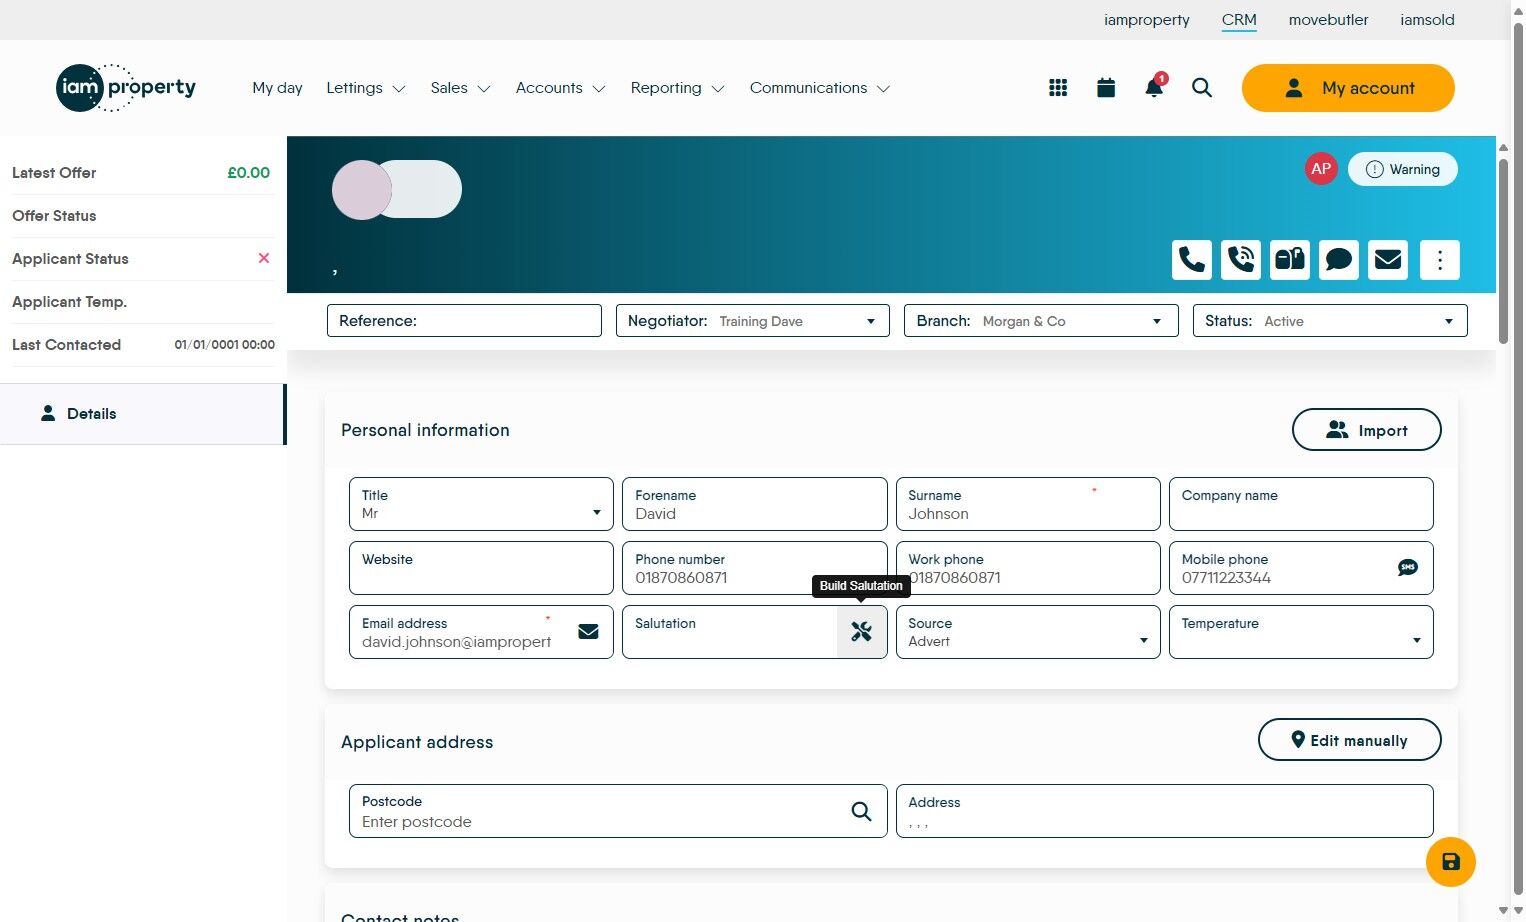The width and height of the screenshot is (1526, 922).
Task: Click the search magnifier in the header
Action: coord(1201,88)
